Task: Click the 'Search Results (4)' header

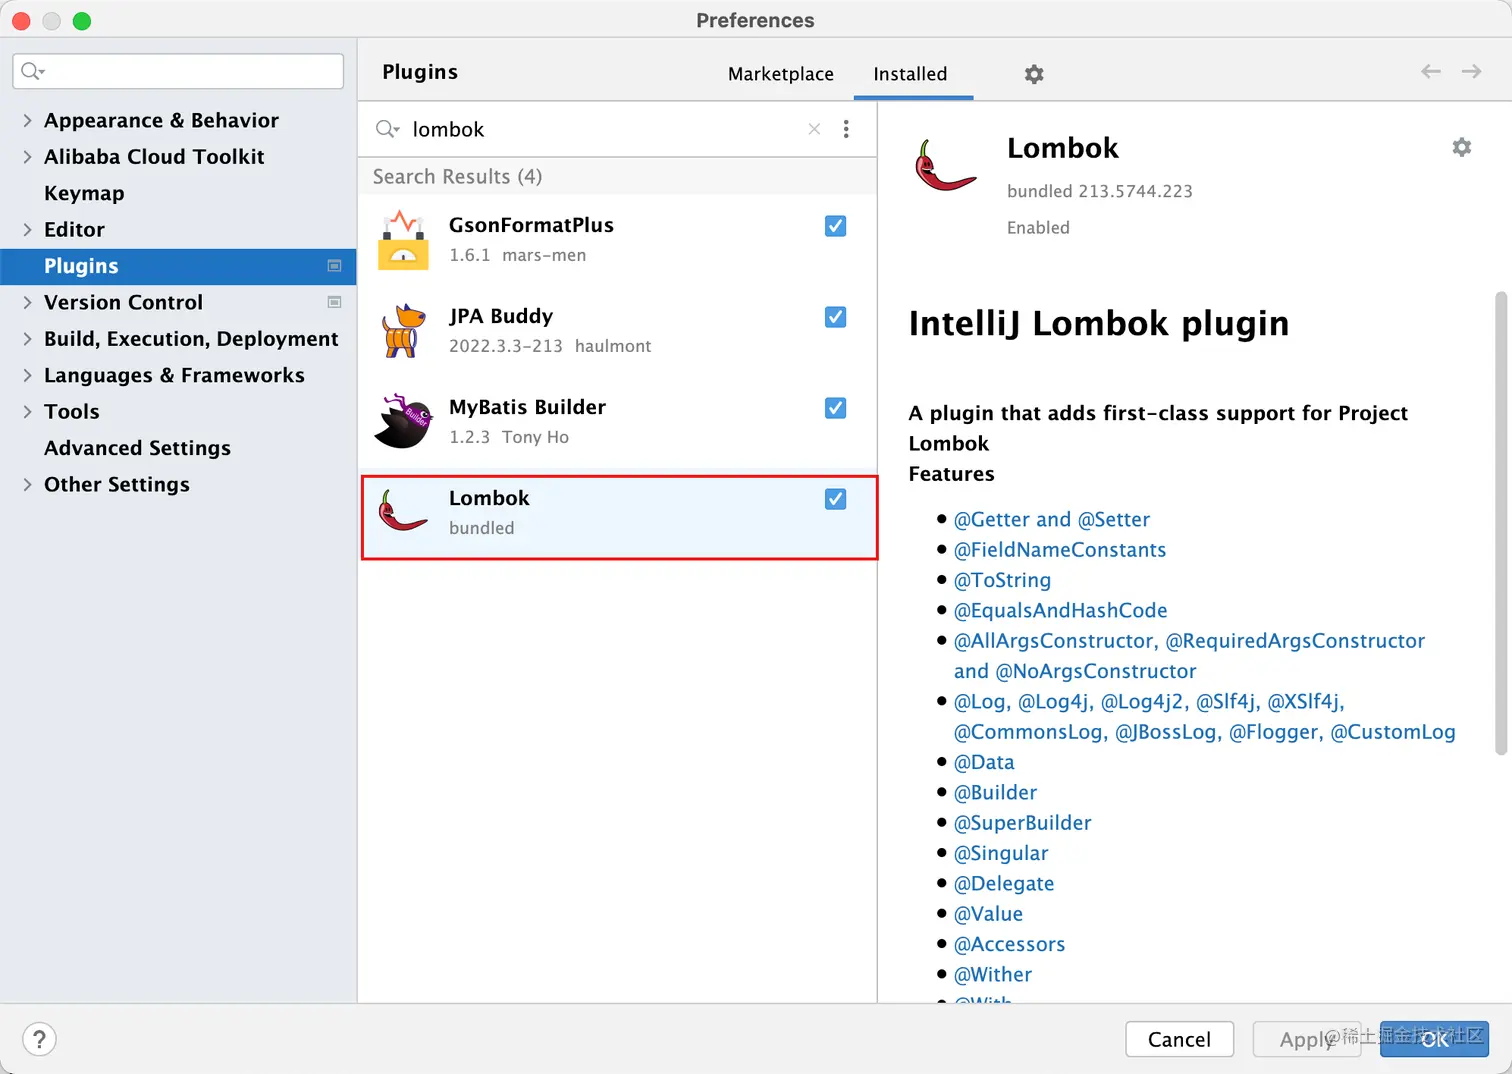Action: point(457,177)
